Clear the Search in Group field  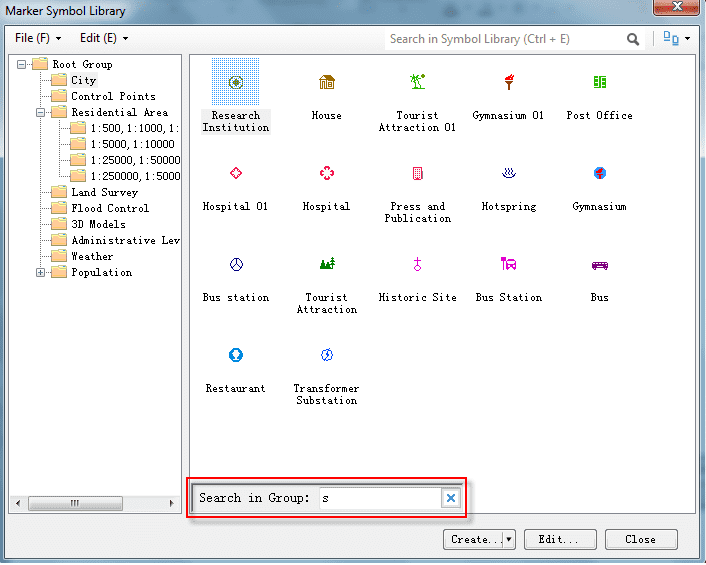[451, 498]
